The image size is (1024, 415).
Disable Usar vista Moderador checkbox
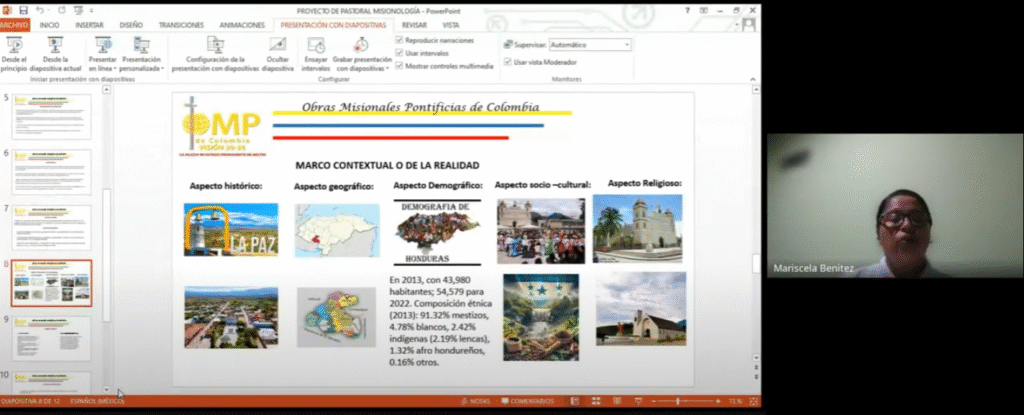(507, 61)
